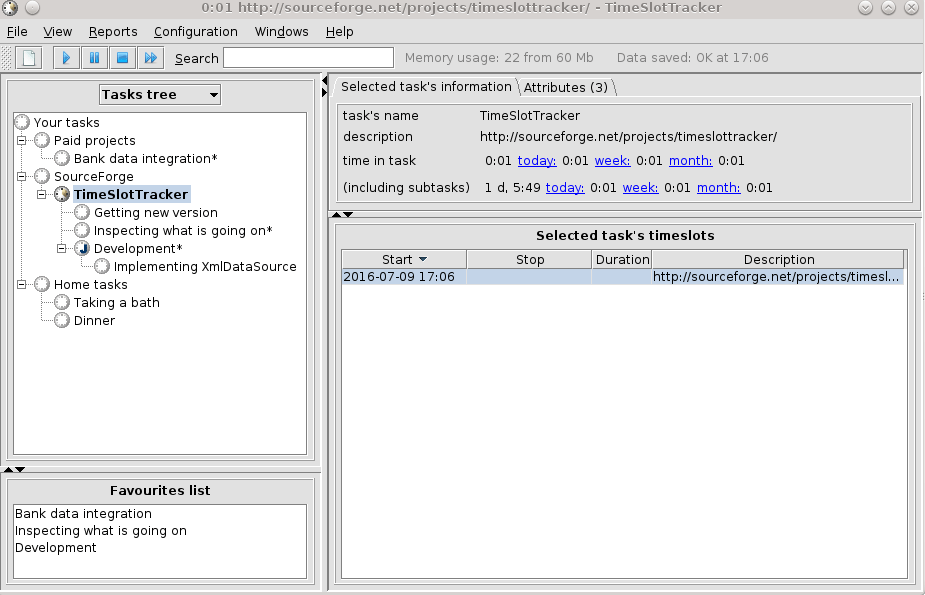Open the File menu
Image resolution: width=925 pixels, height=595 pixels.
pyautogui.click(x=17, y=32)
